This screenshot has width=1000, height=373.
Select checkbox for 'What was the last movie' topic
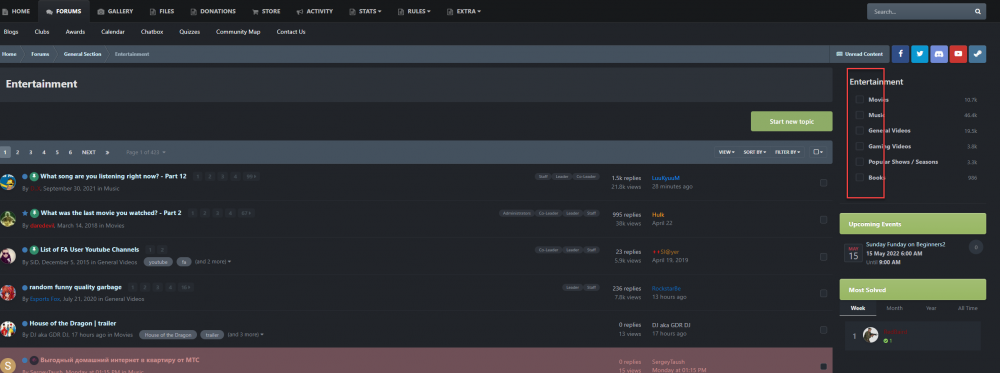(823, 220)
